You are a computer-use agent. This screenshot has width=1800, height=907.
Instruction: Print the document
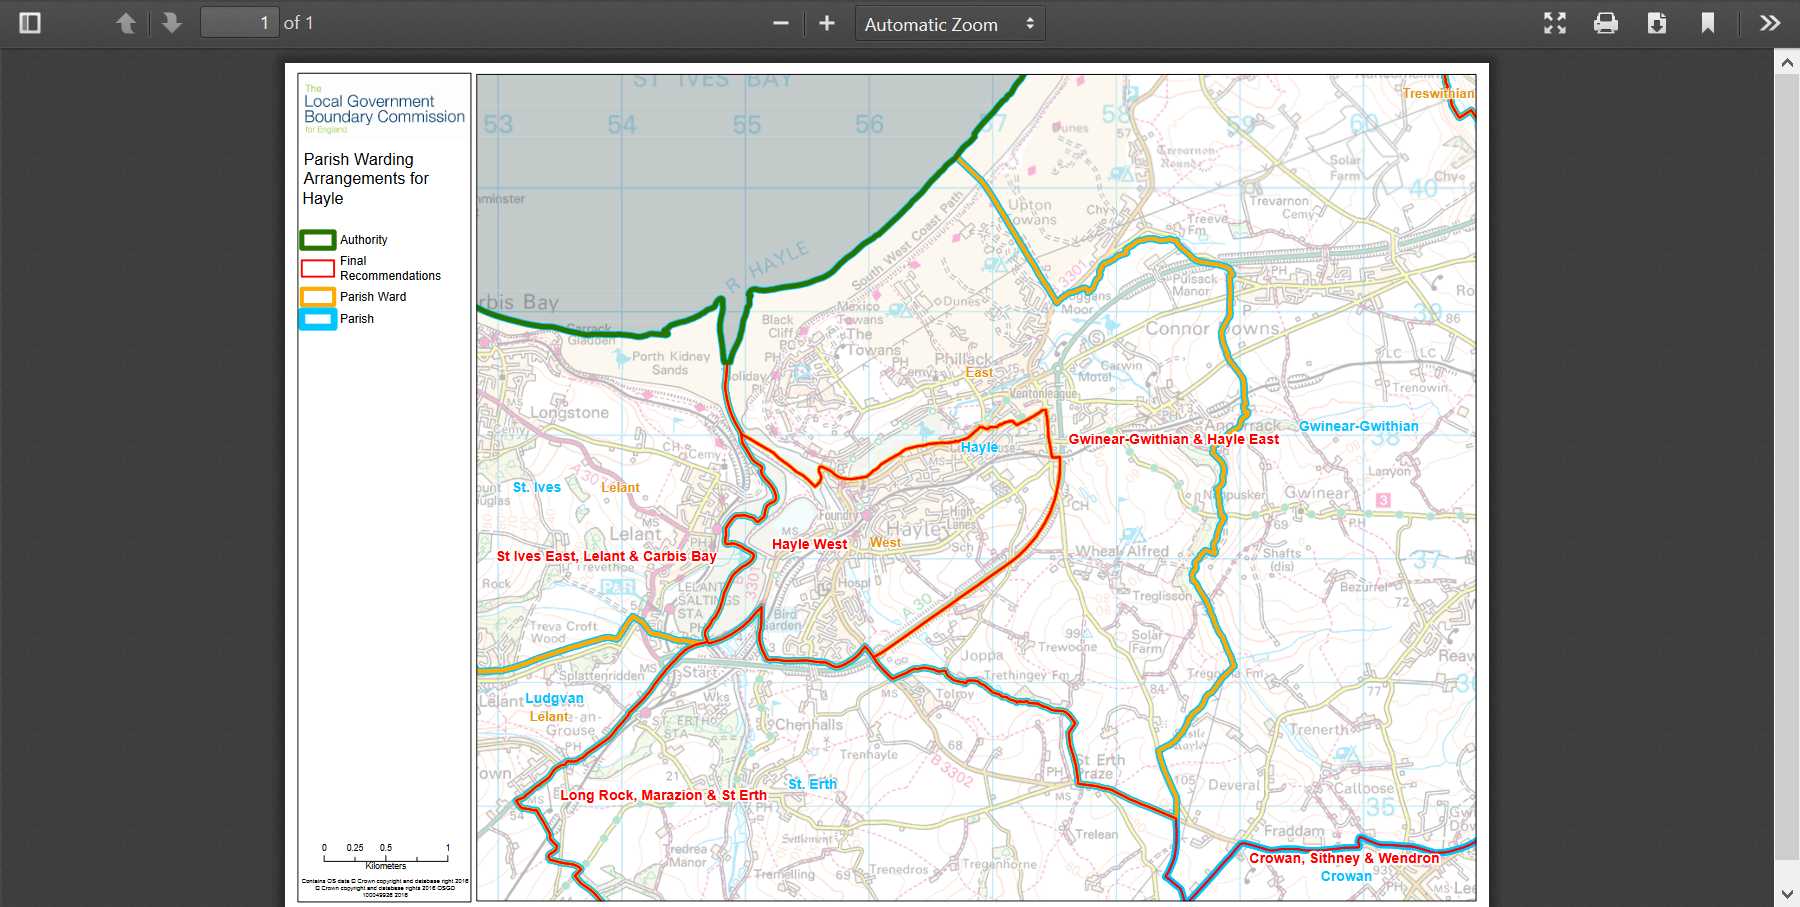(1606, 23)
